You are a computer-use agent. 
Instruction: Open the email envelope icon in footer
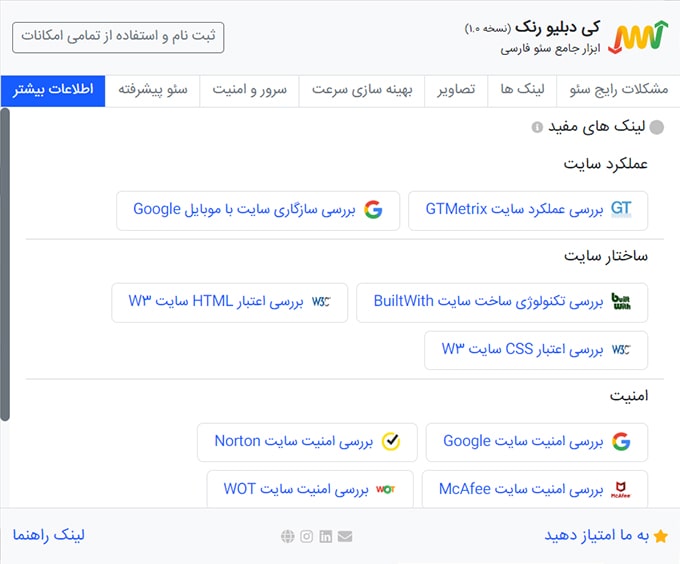345,536
